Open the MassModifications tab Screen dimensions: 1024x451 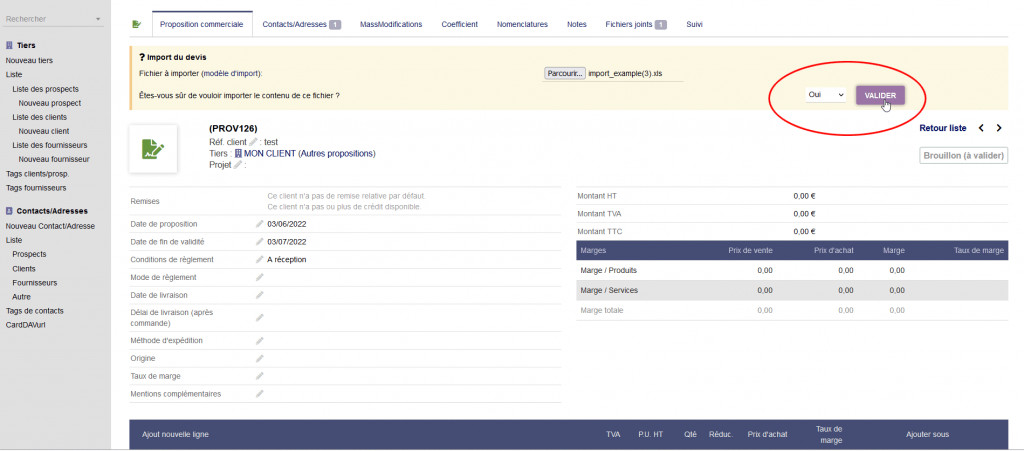point(391,24)
